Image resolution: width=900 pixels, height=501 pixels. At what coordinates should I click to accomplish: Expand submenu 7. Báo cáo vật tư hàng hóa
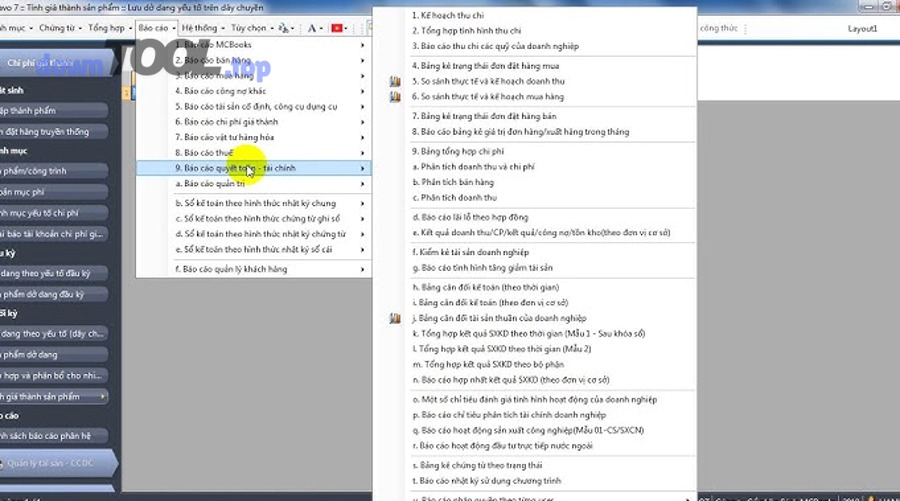coord(254,137)
